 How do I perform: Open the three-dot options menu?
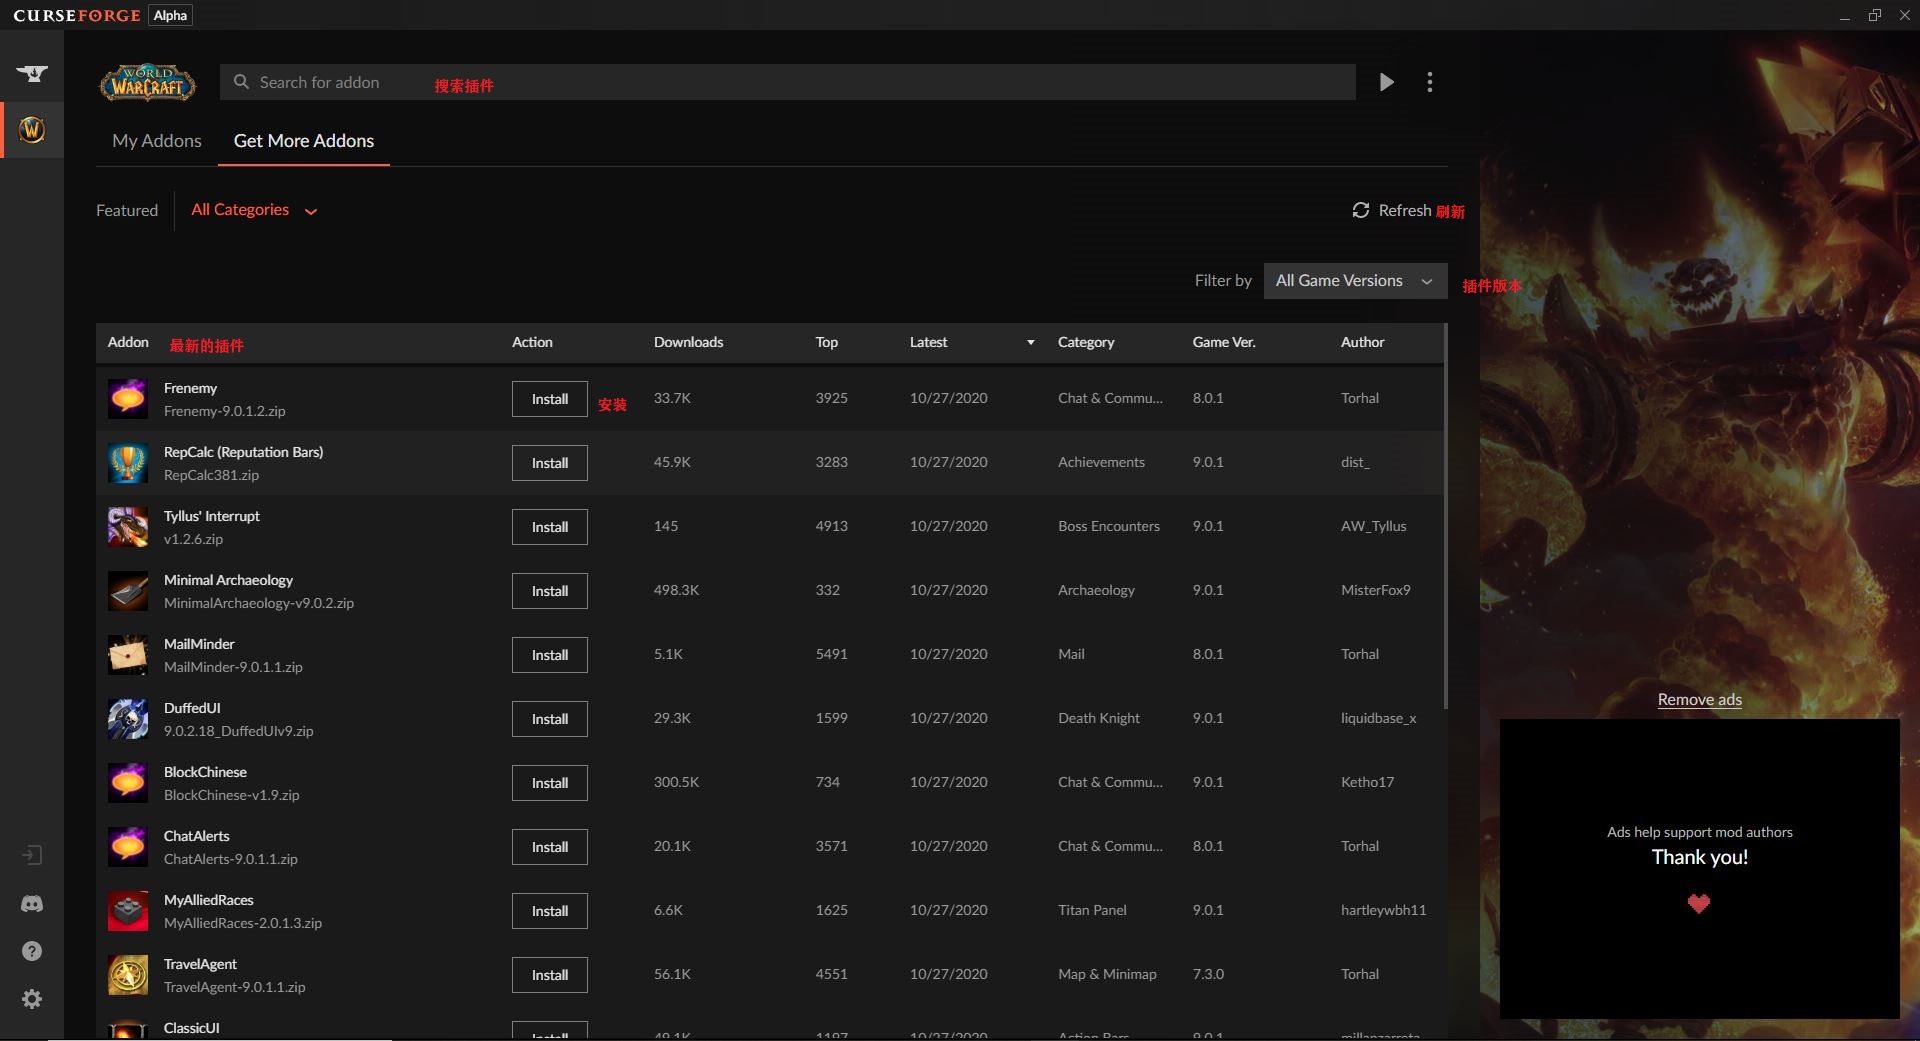[1430, 82]
